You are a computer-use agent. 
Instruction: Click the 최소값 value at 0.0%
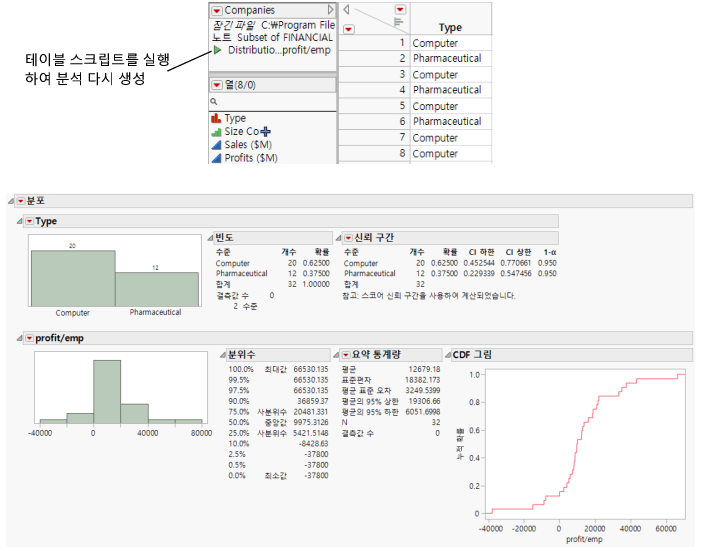click(316, 475)
